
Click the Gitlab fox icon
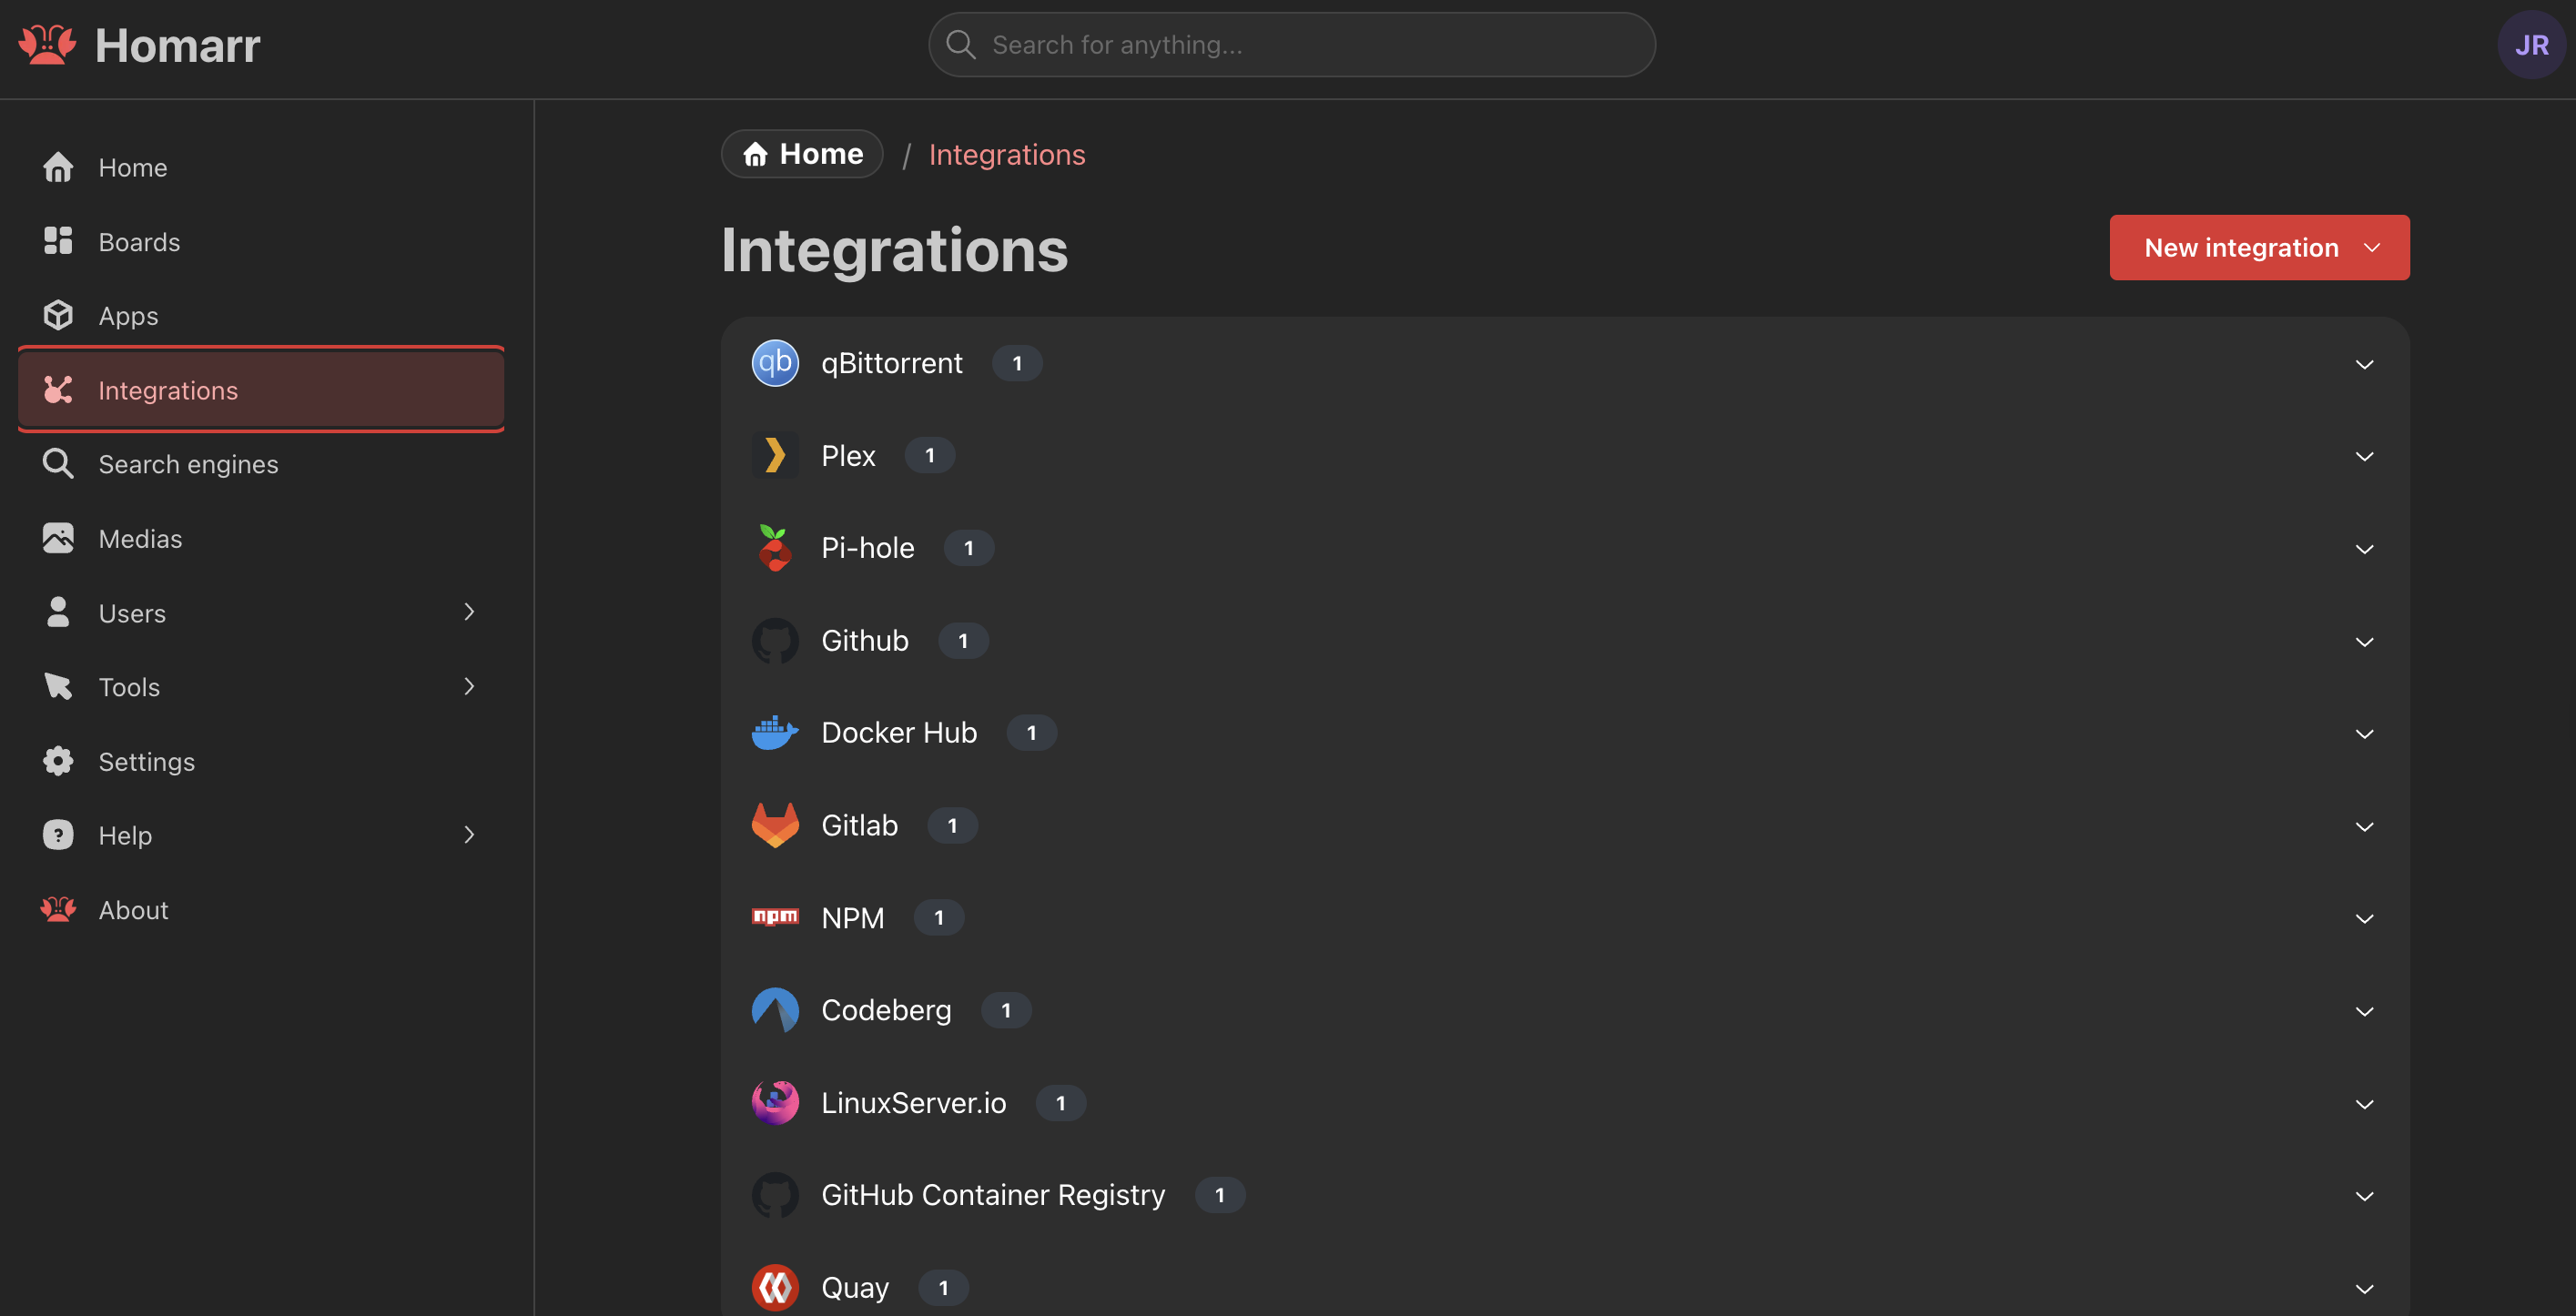(775, 824)
